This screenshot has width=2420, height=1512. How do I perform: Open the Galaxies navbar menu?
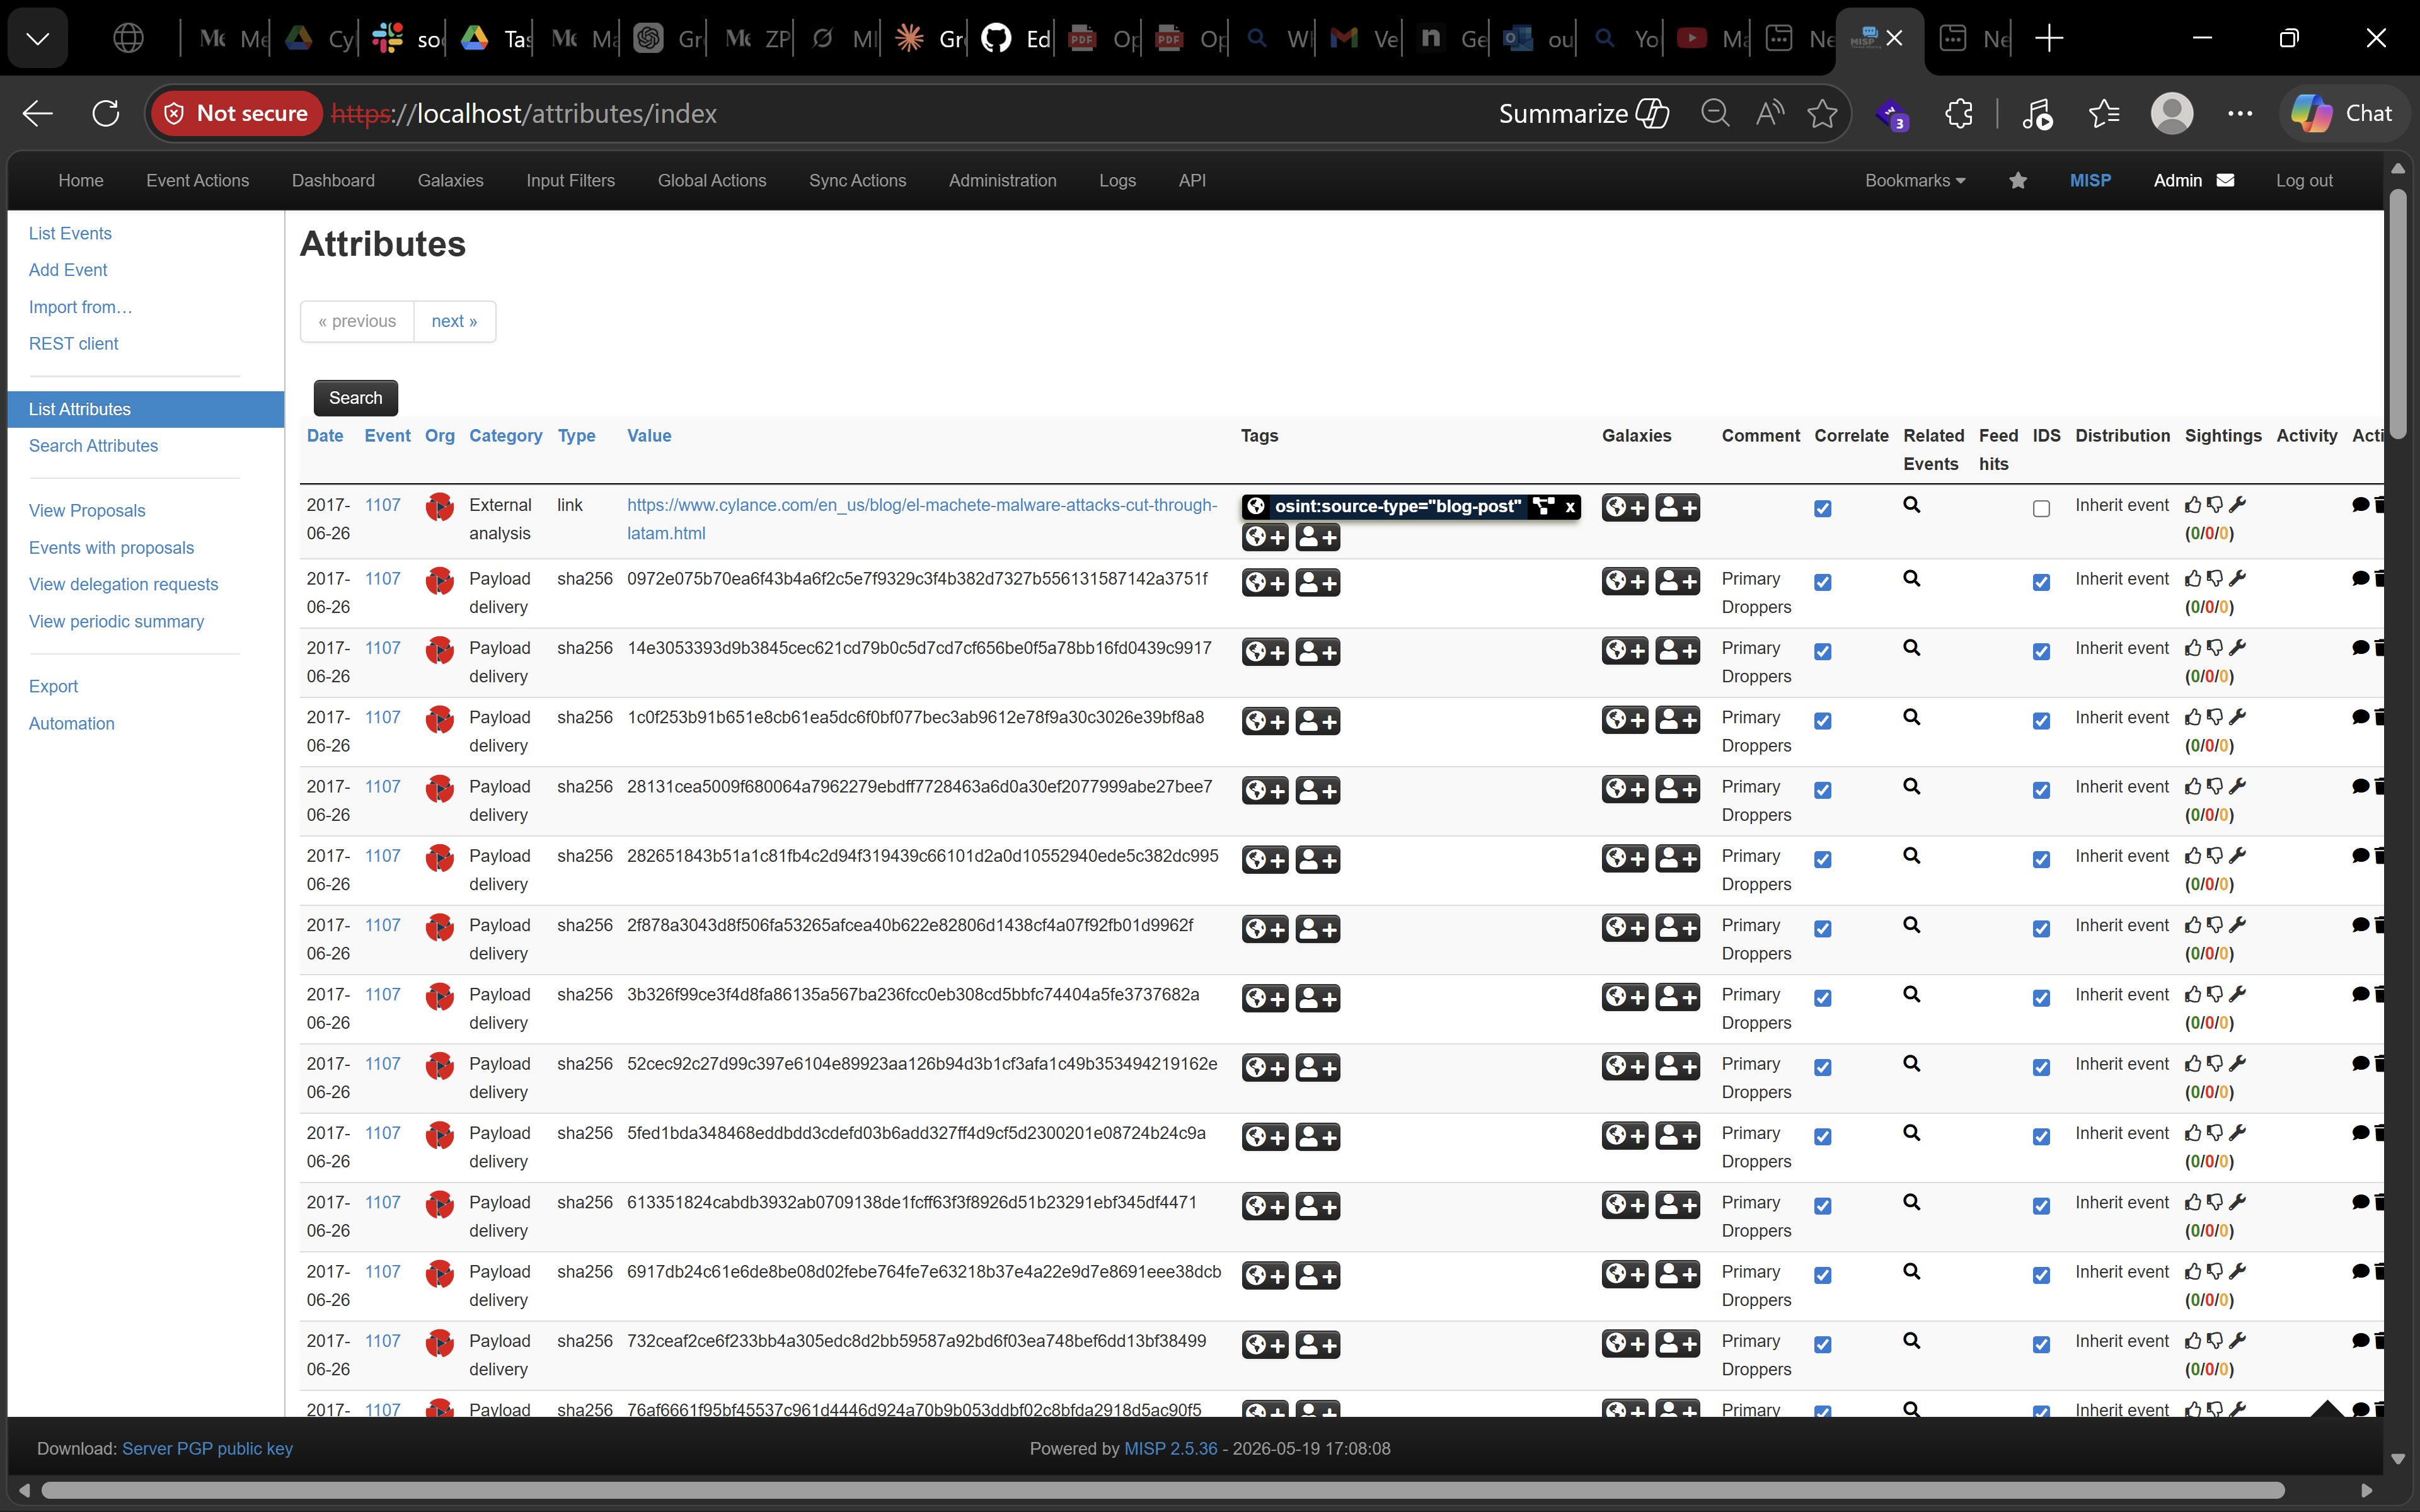pyautogui.click(x=450, y=181)
